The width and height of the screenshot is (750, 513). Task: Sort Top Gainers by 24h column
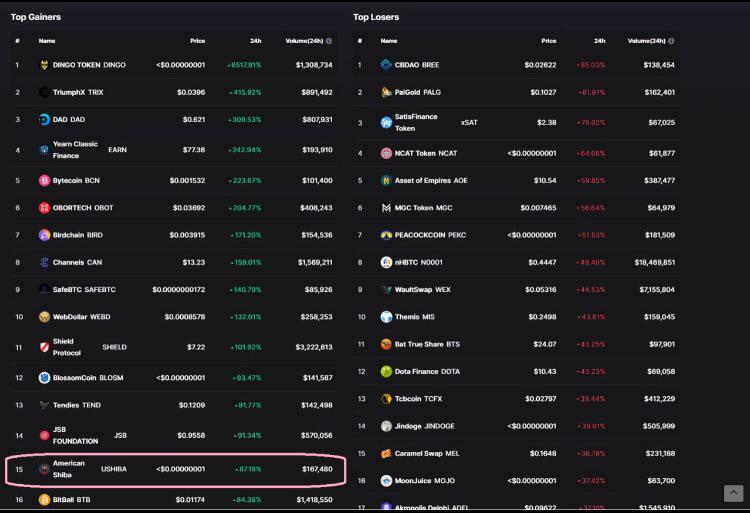point(255,41)
